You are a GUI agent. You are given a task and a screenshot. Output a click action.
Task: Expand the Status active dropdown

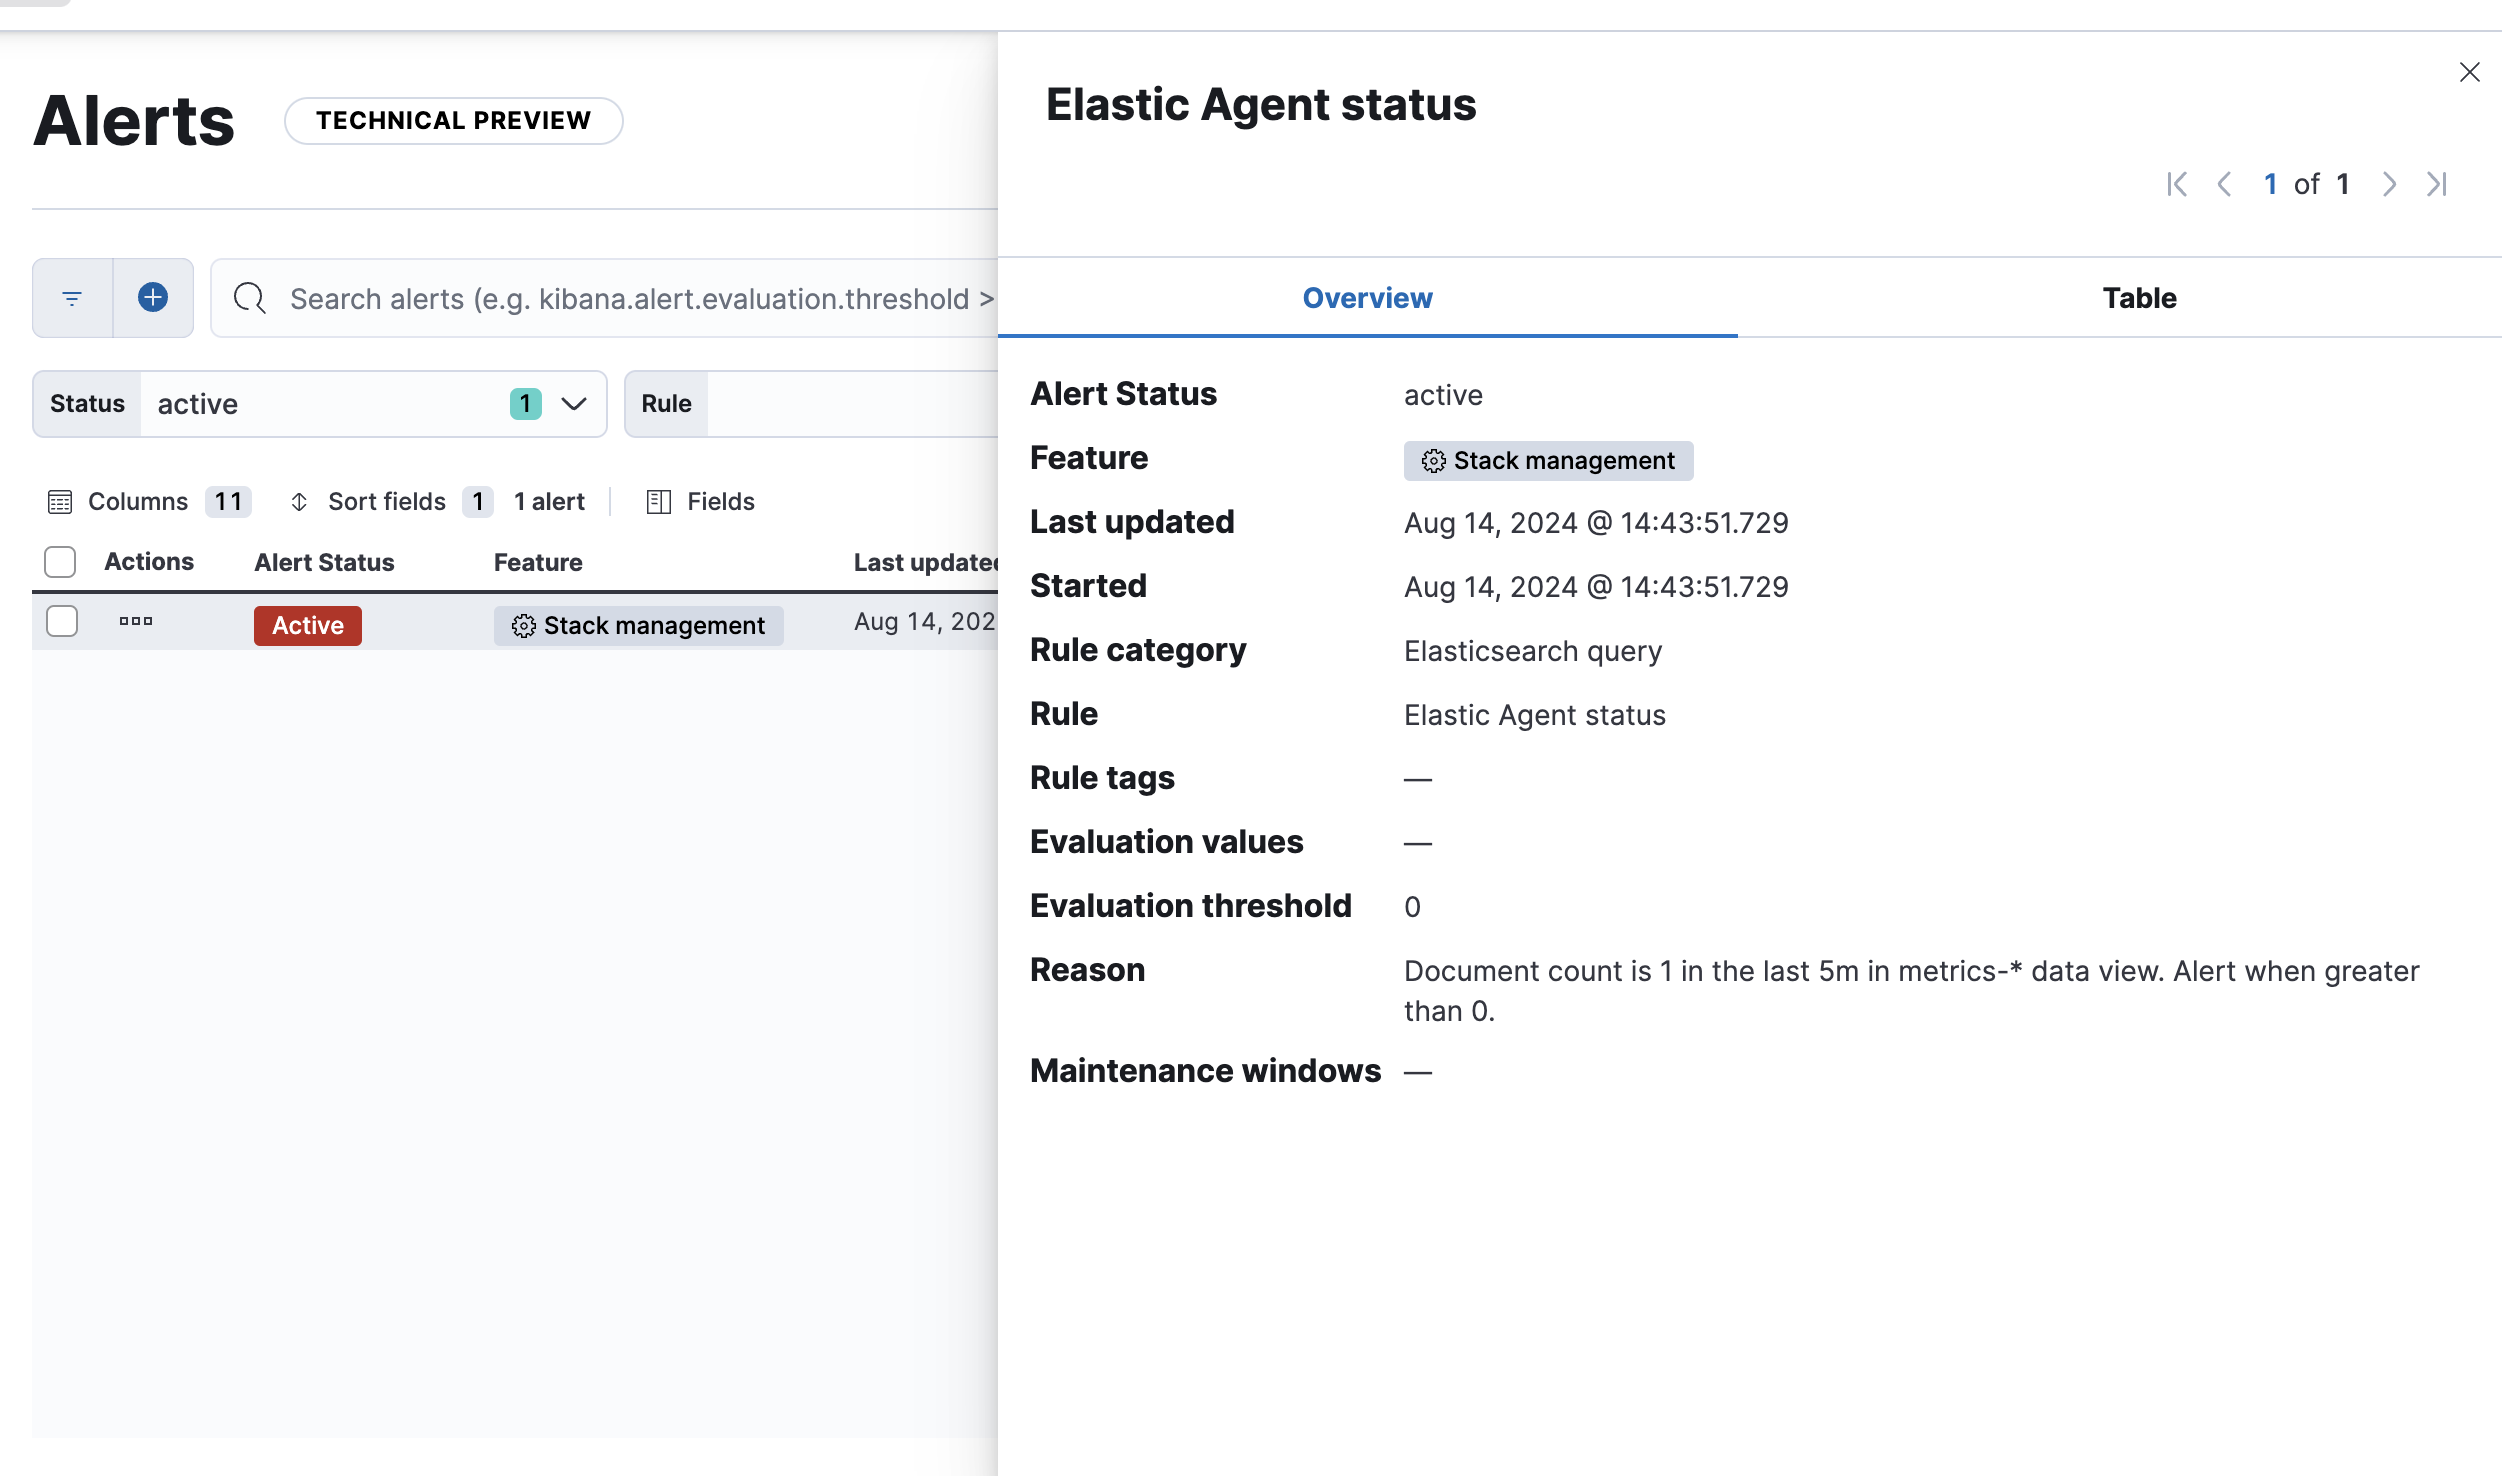[x=573, y=404]
